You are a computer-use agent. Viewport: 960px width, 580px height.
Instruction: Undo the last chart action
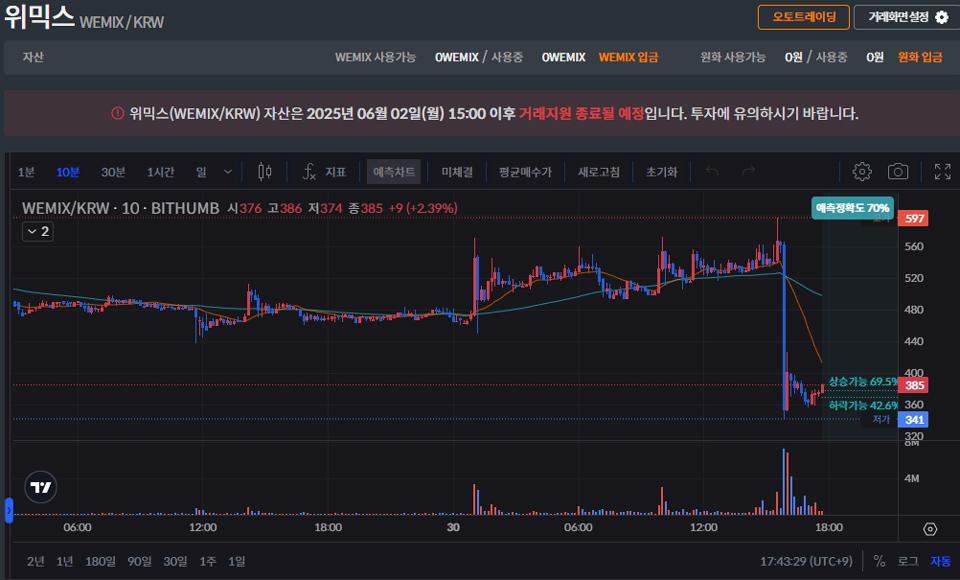(712, 171)
